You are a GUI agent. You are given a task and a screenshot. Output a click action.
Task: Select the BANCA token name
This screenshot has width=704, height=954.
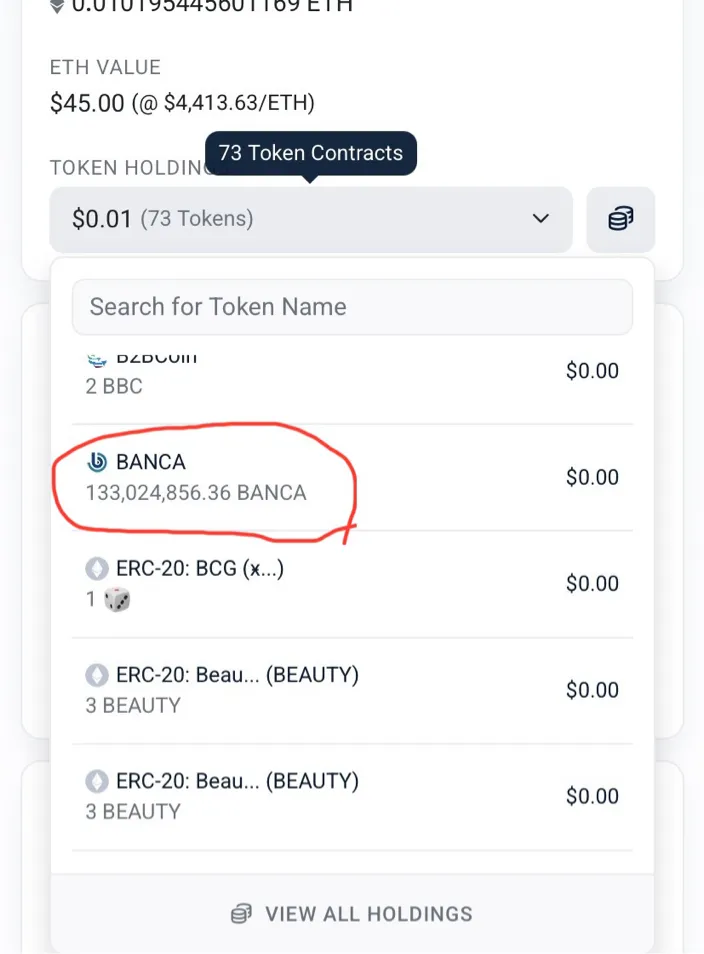151,462
